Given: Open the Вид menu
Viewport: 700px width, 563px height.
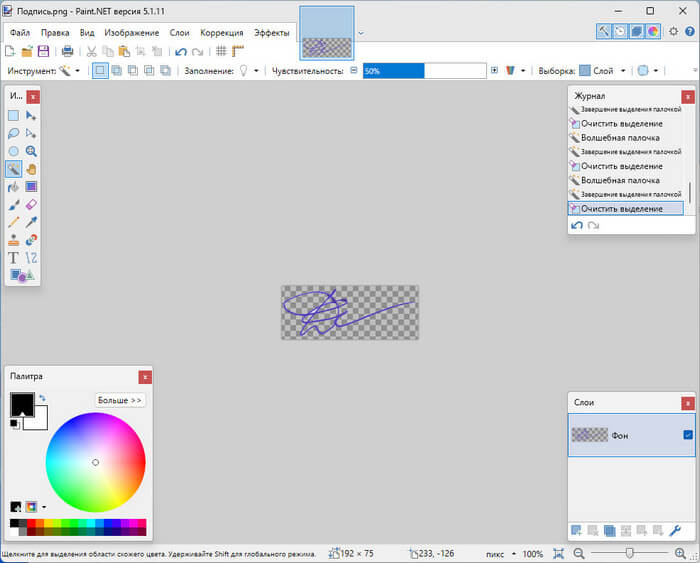Looking at the screenshot, I should pyautogui.click(x=87, y=33).
